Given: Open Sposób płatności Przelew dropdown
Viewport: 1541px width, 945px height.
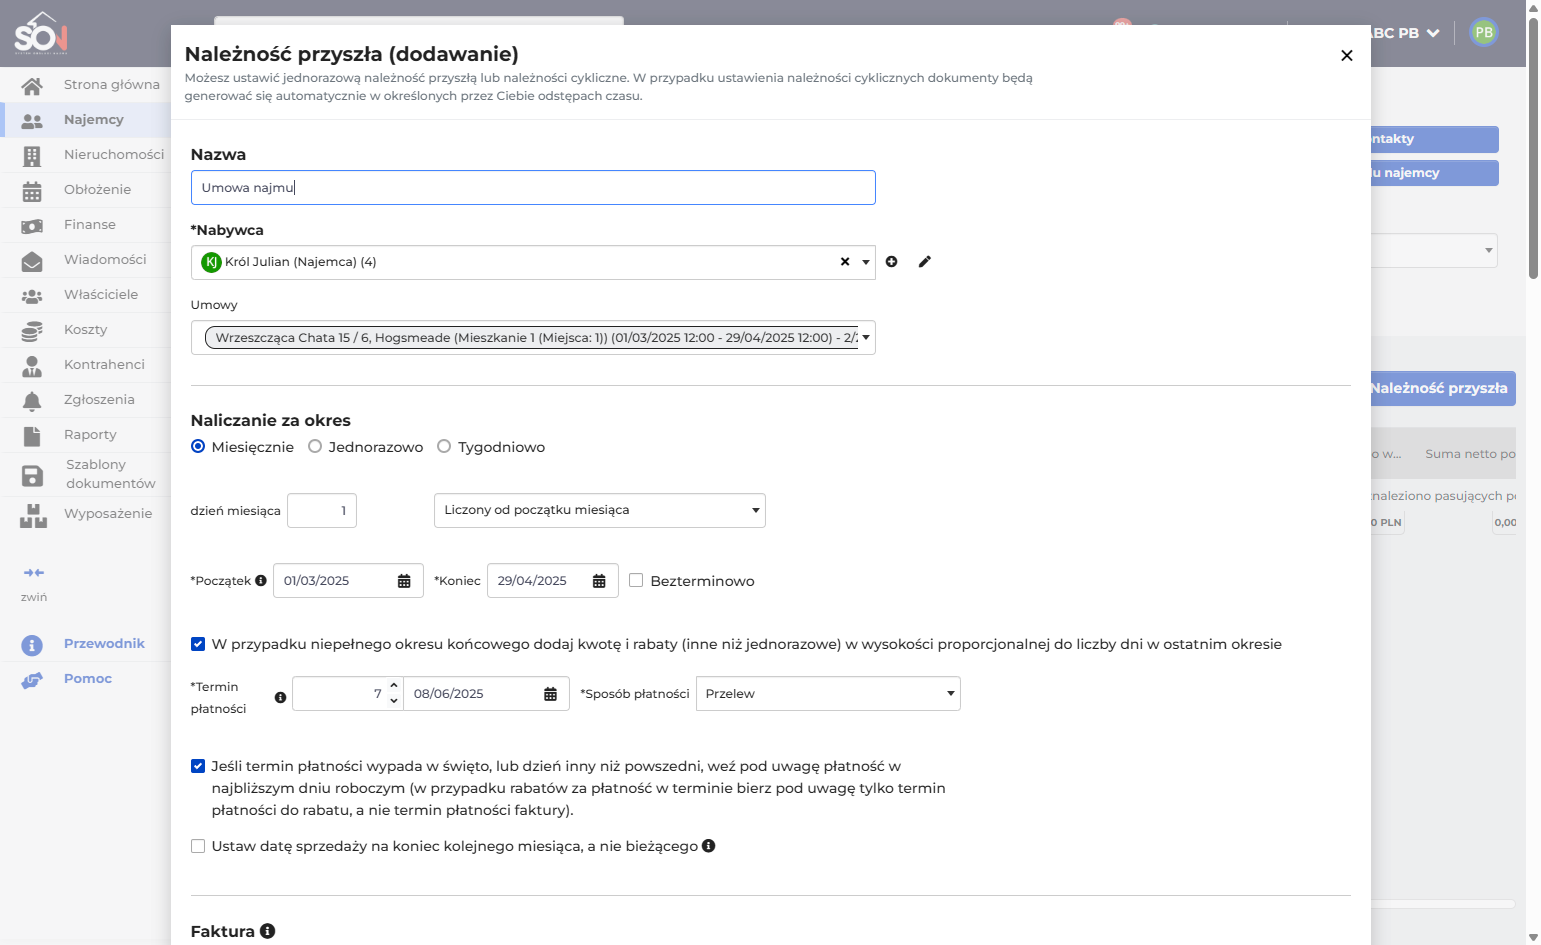Looking at the screenshot, I should point(828,694).
